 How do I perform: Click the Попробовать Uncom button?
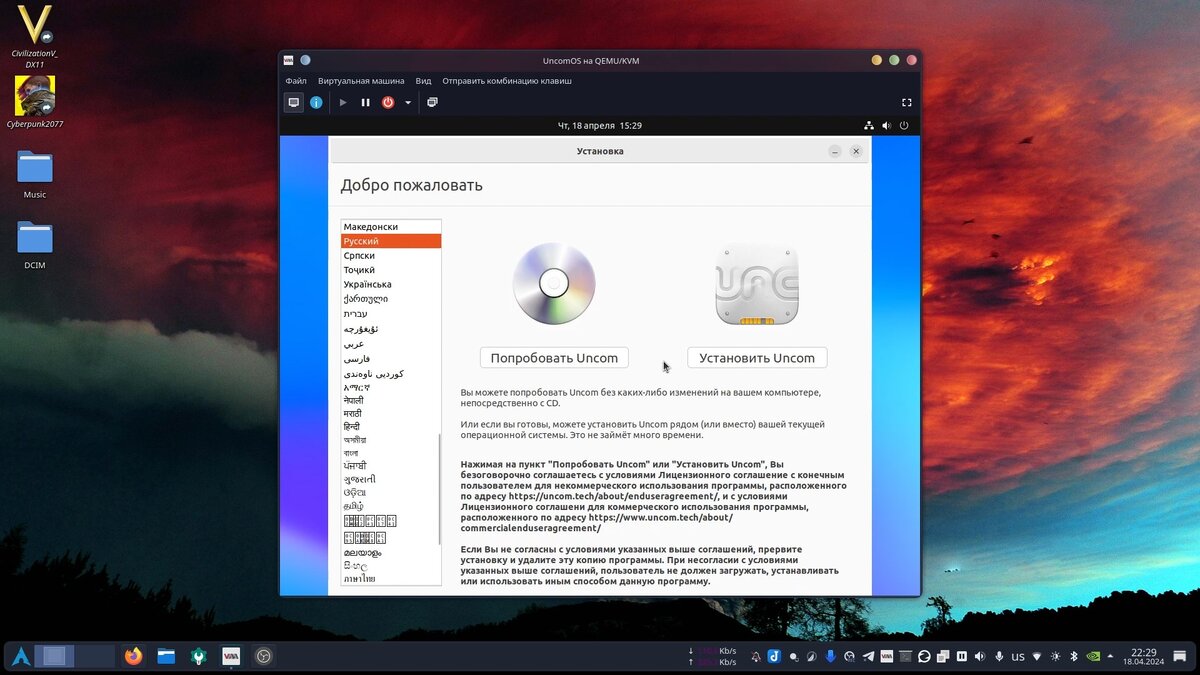coord(554,358)
